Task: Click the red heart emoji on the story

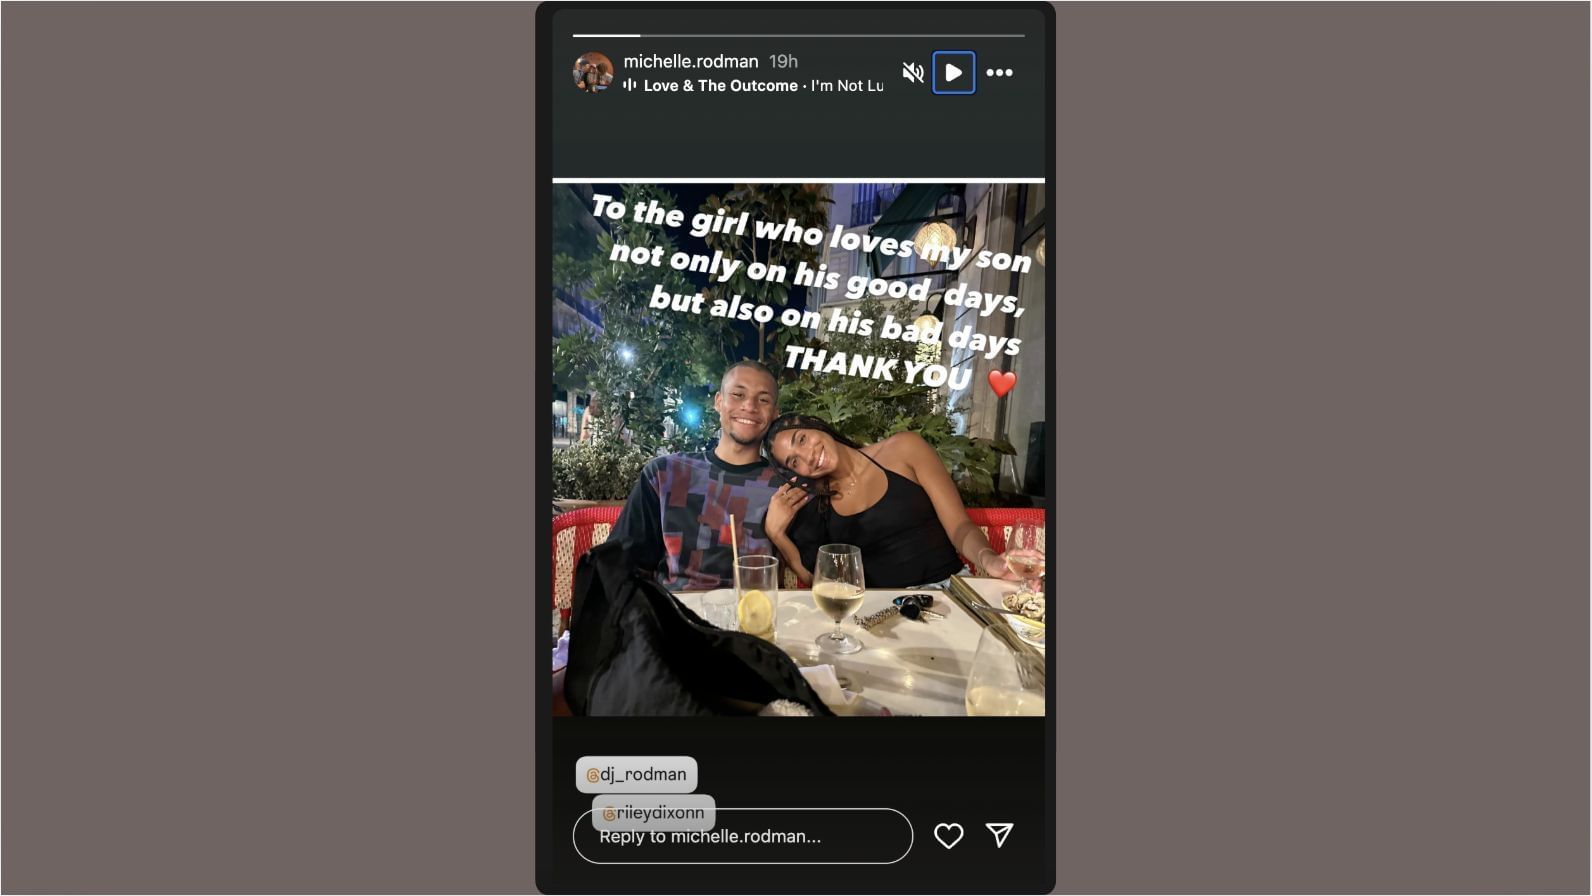Action: (1002, 383)
